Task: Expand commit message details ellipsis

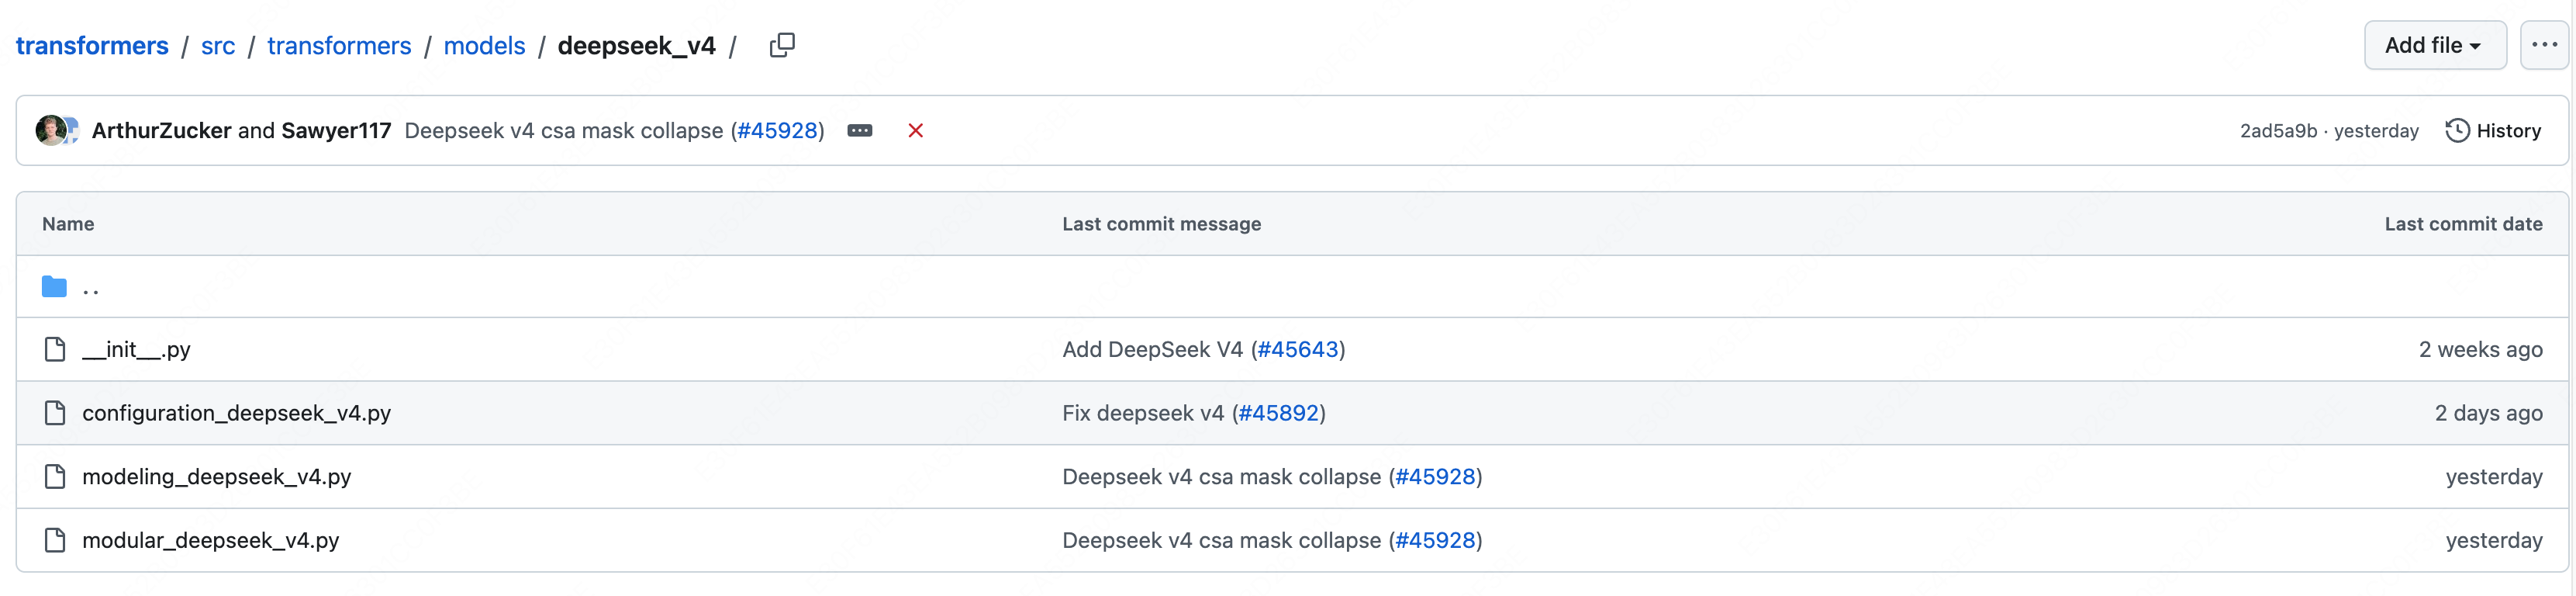Action: point(860,131)
